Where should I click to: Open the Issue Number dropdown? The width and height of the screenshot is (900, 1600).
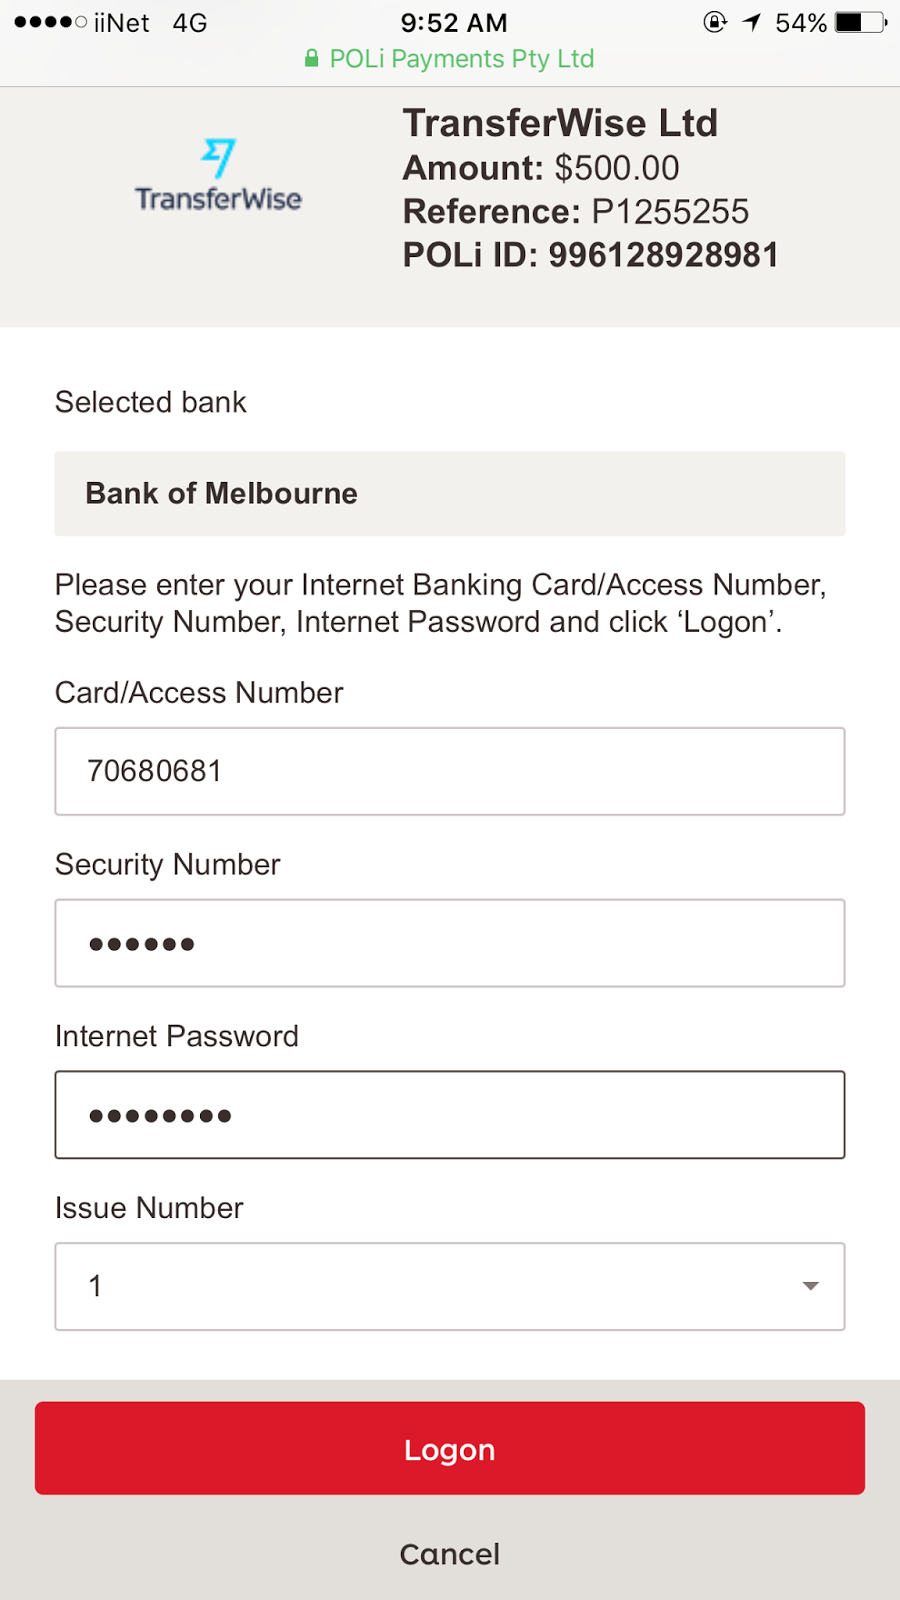tap(449, 1286)
